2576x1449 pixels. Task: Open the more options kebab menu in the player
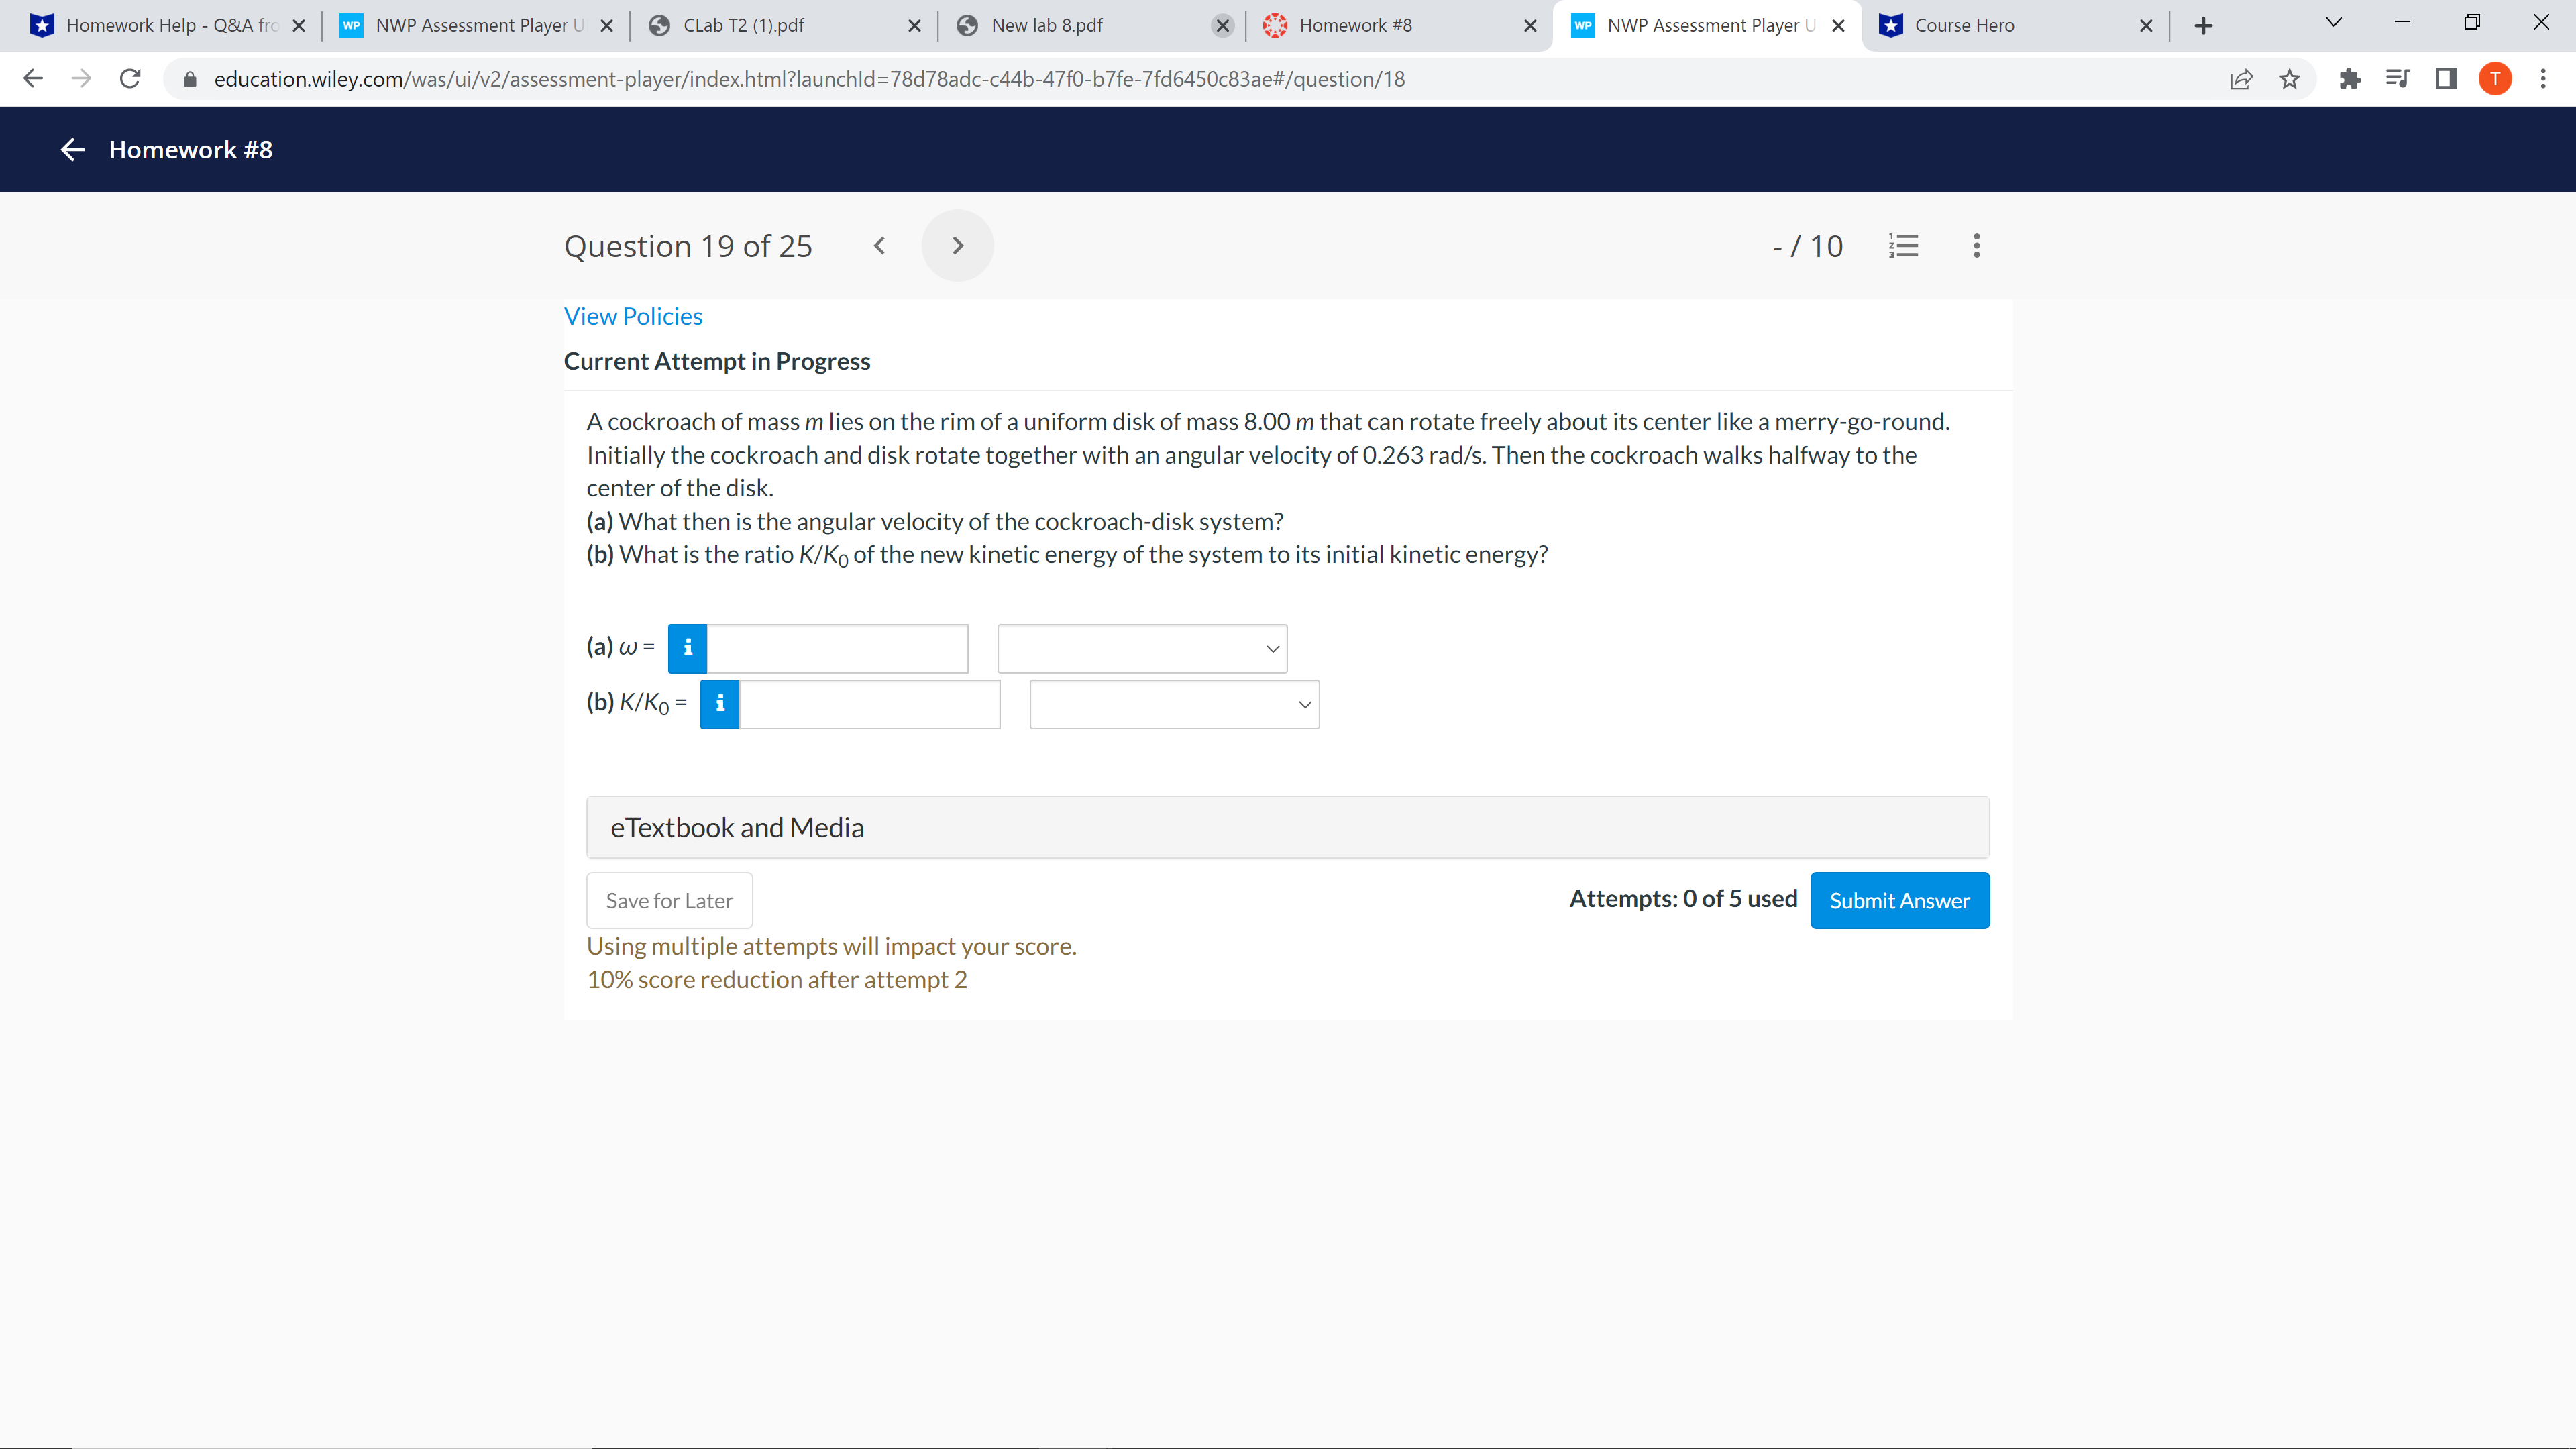tap(1976, 245)
